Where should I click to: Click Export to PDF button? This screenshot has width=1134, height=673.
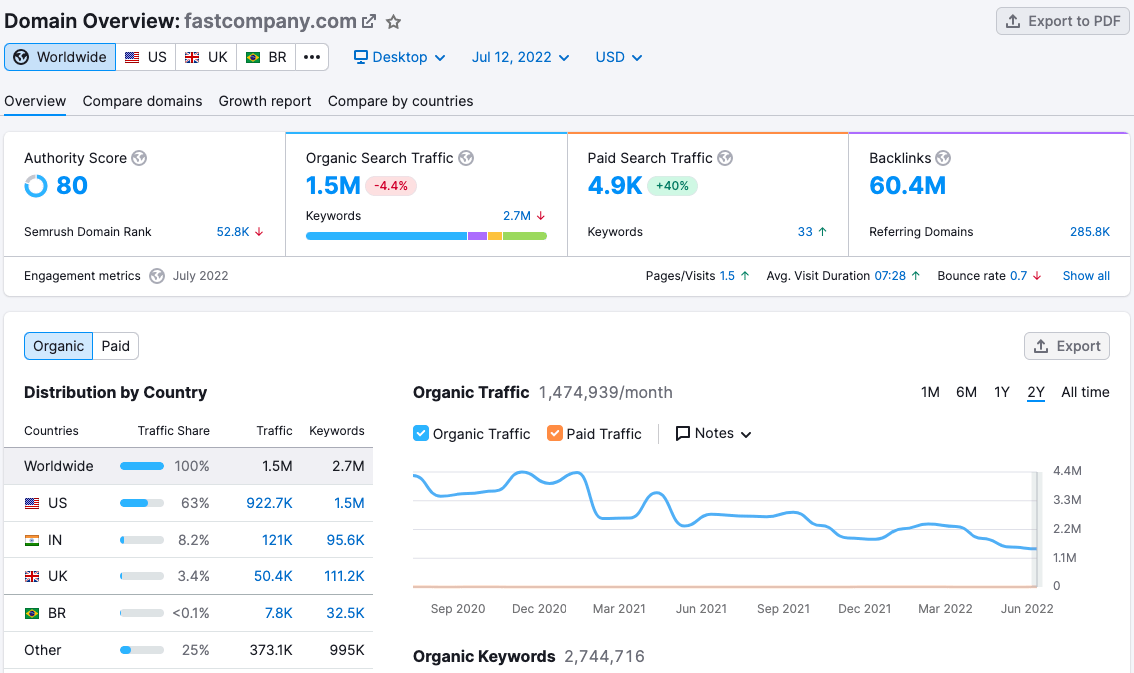pyautogui.click(x=1062, y=21)
